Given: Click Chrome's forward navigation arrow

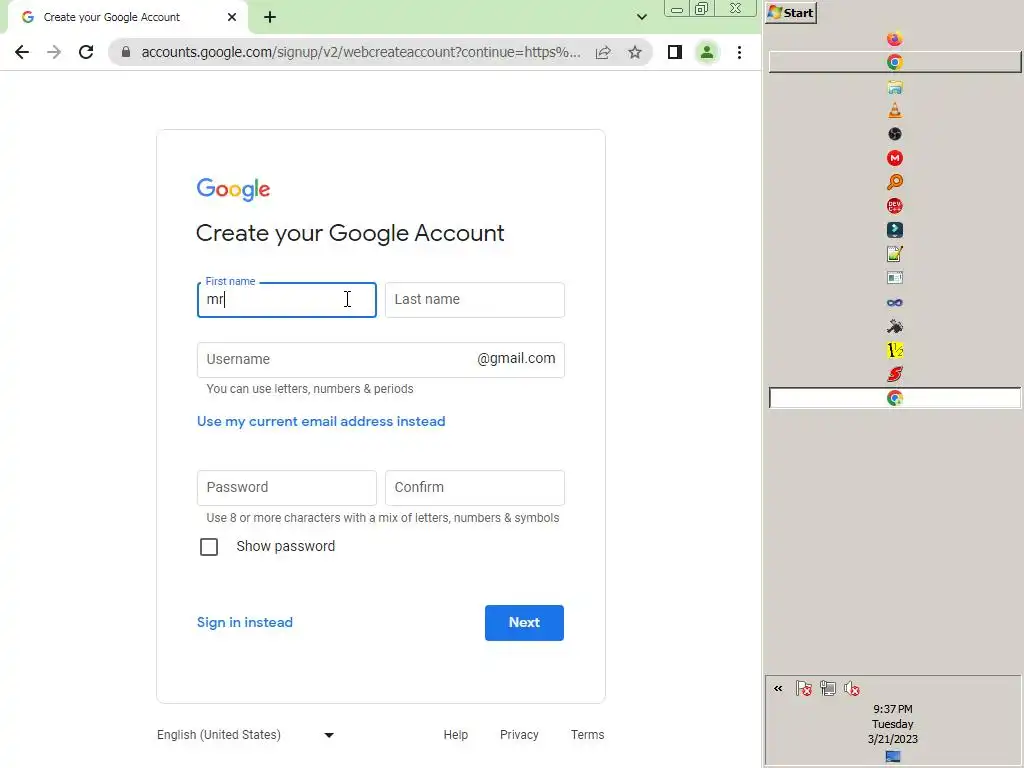Looking at the screenshot, I should 54,52.
